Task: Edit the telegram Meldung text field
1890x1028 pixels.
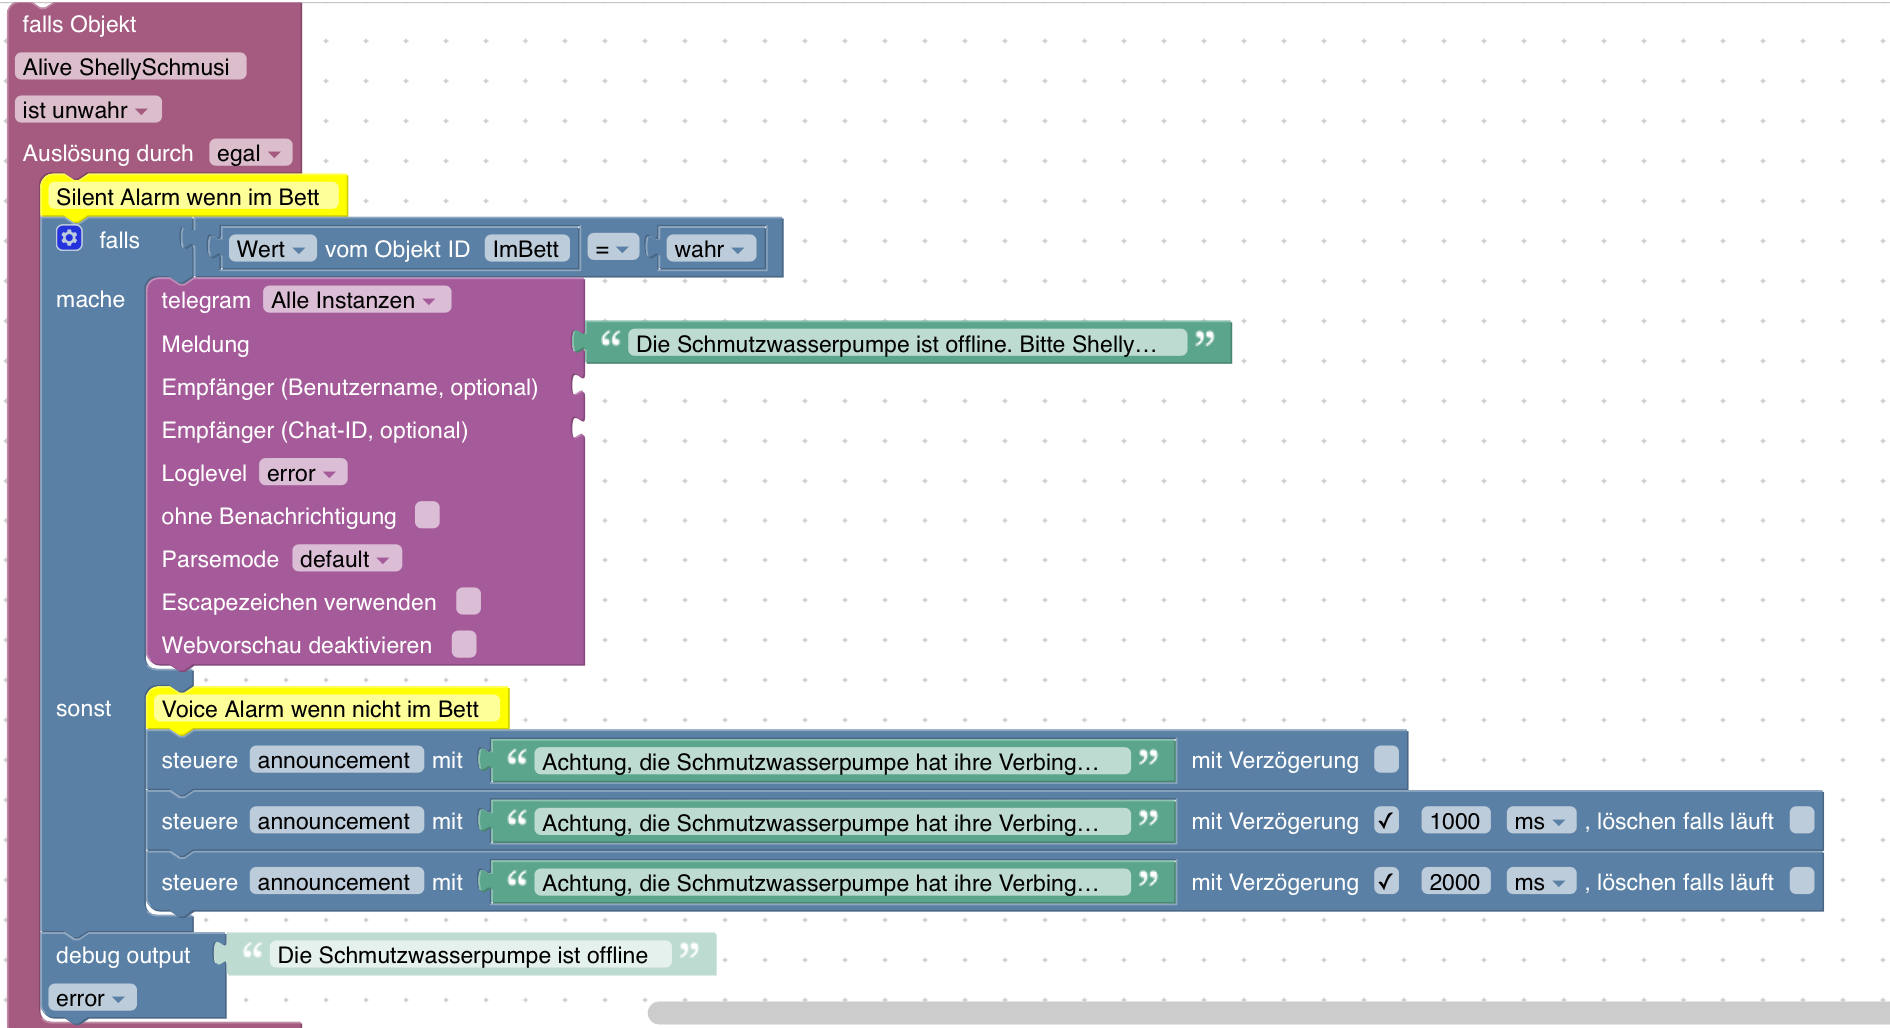Action: coord(907,344)
